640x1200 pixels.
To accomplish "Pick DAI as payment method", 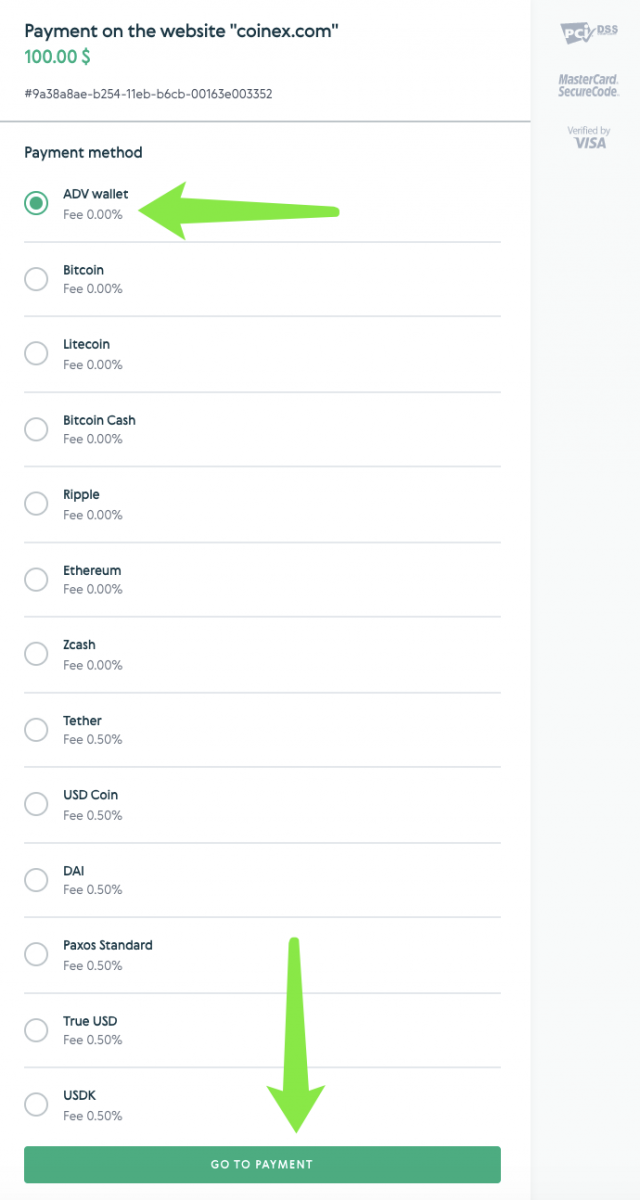I will [36, 879].
